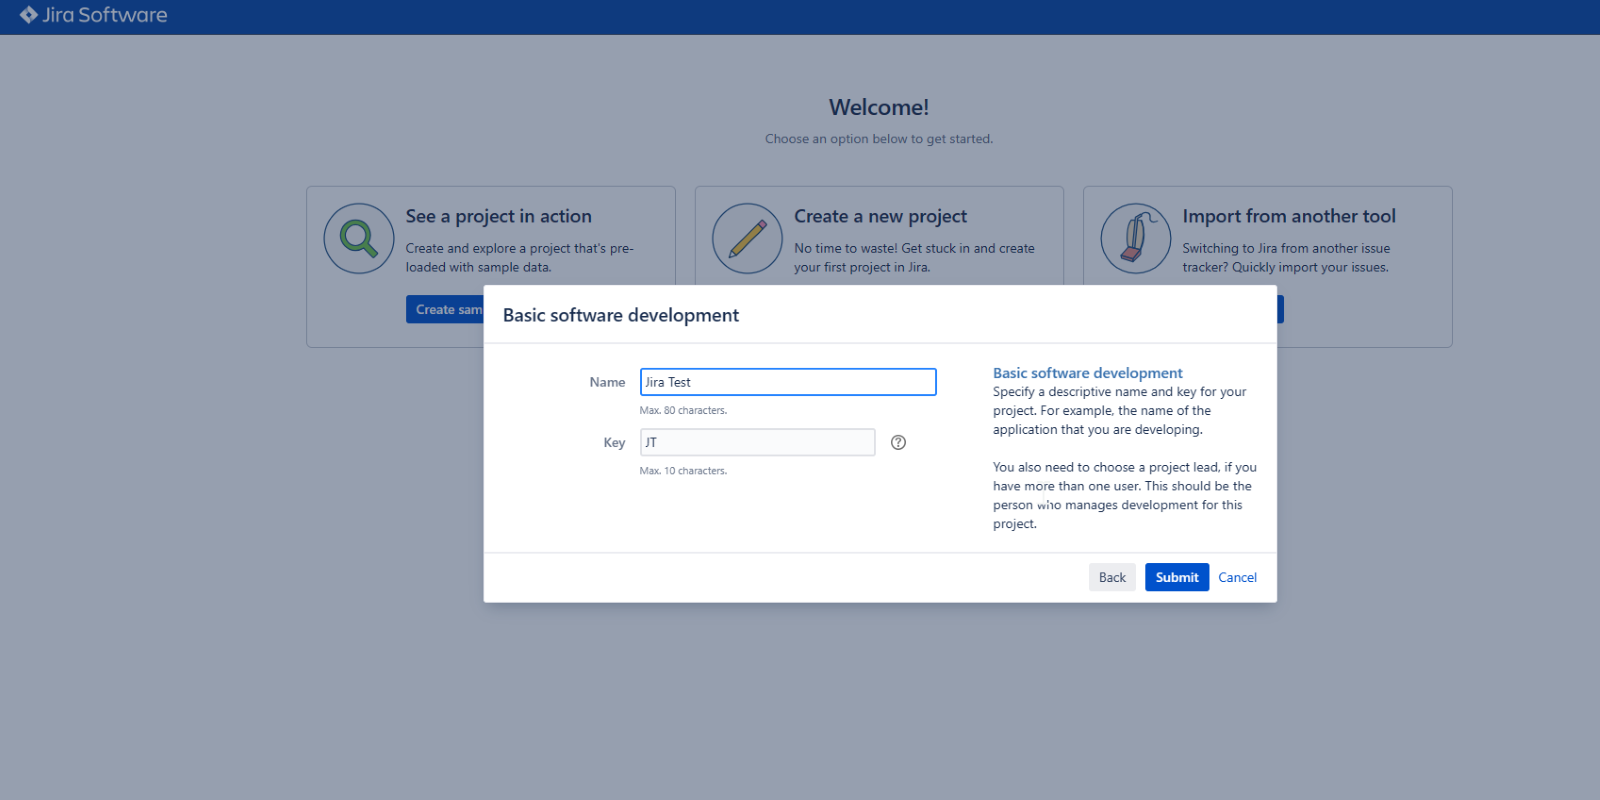Image resolution: width=1600 pixels, height=800 pixels.
Task: Click the blue 'Basic software development' sidebar heading
Action: [1087, 373]
